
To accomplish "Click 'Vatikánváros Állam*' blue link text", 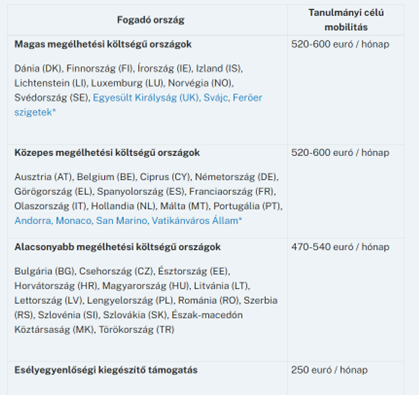I will coord(197,221).
